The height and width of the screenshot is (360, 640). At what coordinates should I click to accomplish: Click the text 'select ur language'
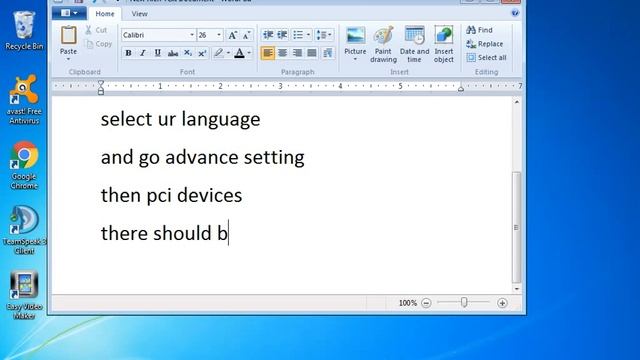pyautogui.click(x=180, y=120)
